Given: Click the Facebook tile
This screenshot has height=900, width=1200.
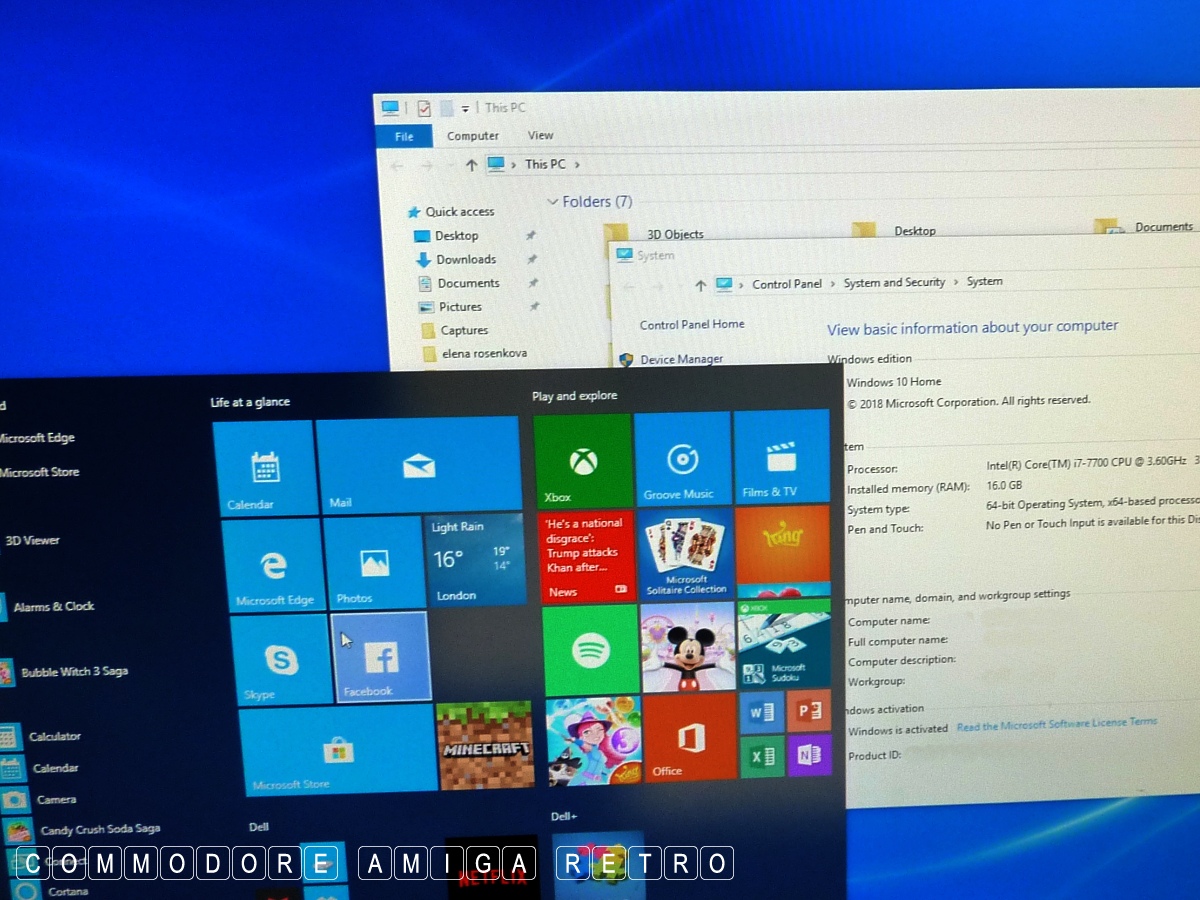Looking at the screenshot, I should click(x=381, y=658).
